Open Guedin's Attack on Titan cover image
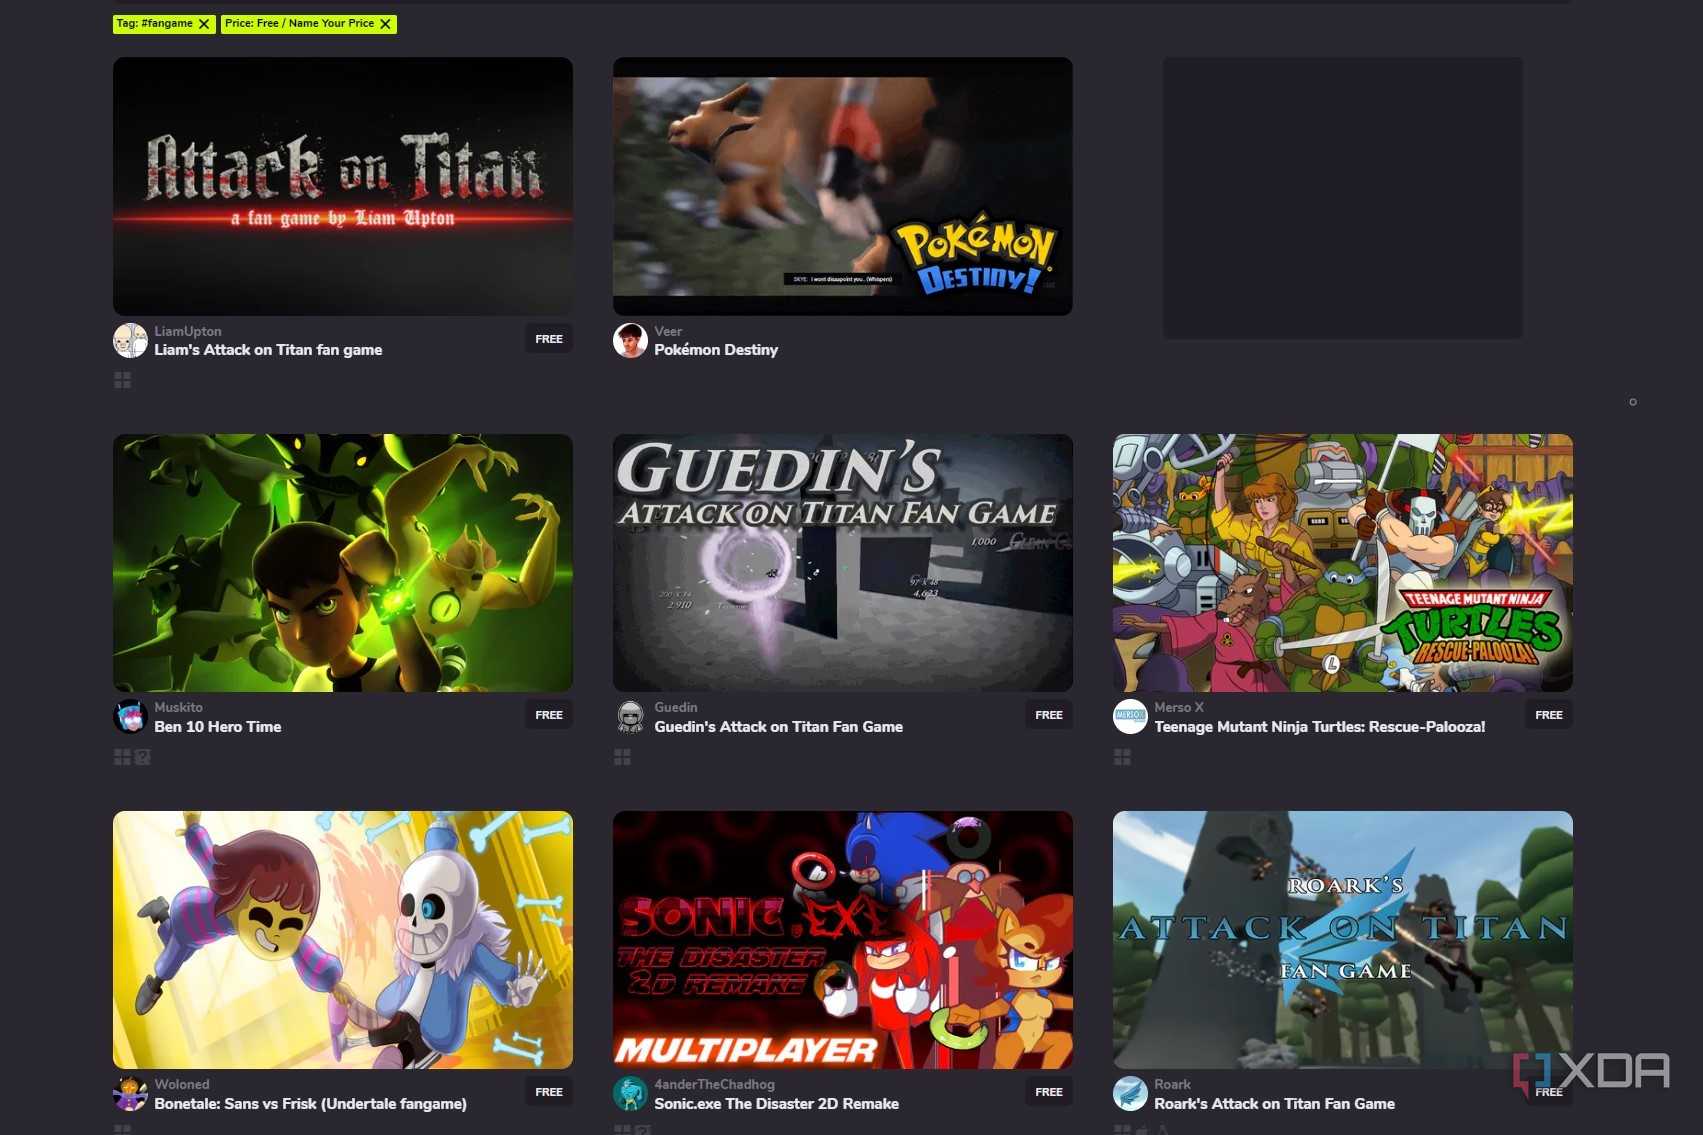The width and height of the screenshot is (1703, 1135). pyautogui.click(x=843, y=563)
